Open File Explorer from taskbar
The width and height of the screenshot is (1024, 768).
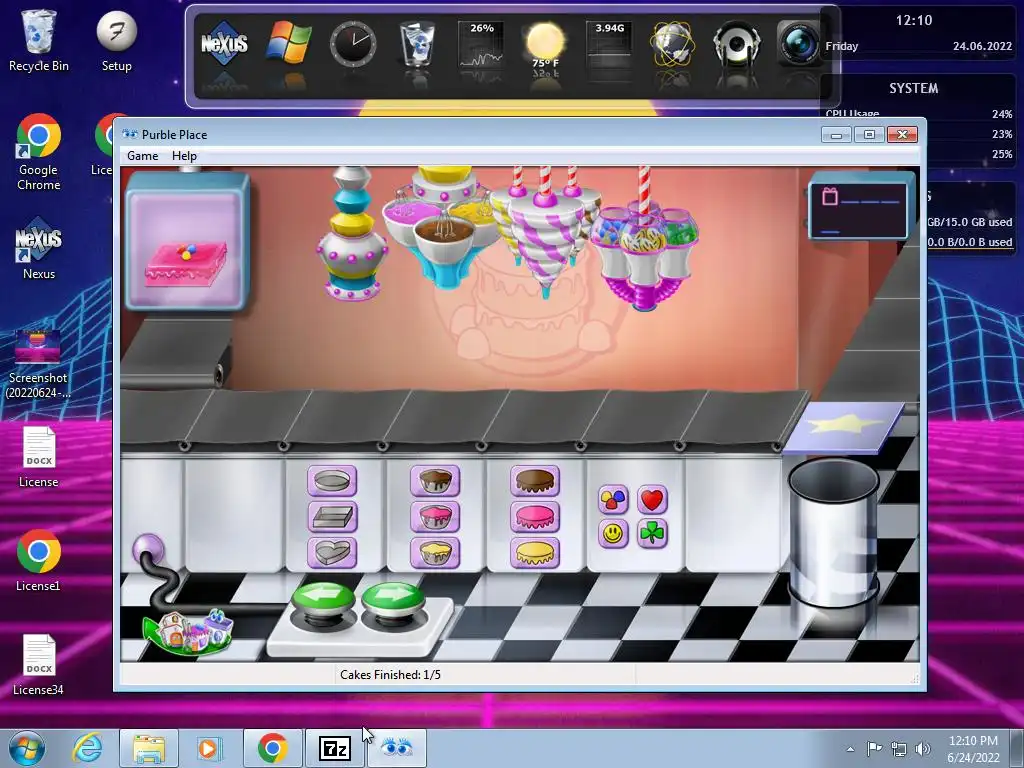[x=149, y=748]
